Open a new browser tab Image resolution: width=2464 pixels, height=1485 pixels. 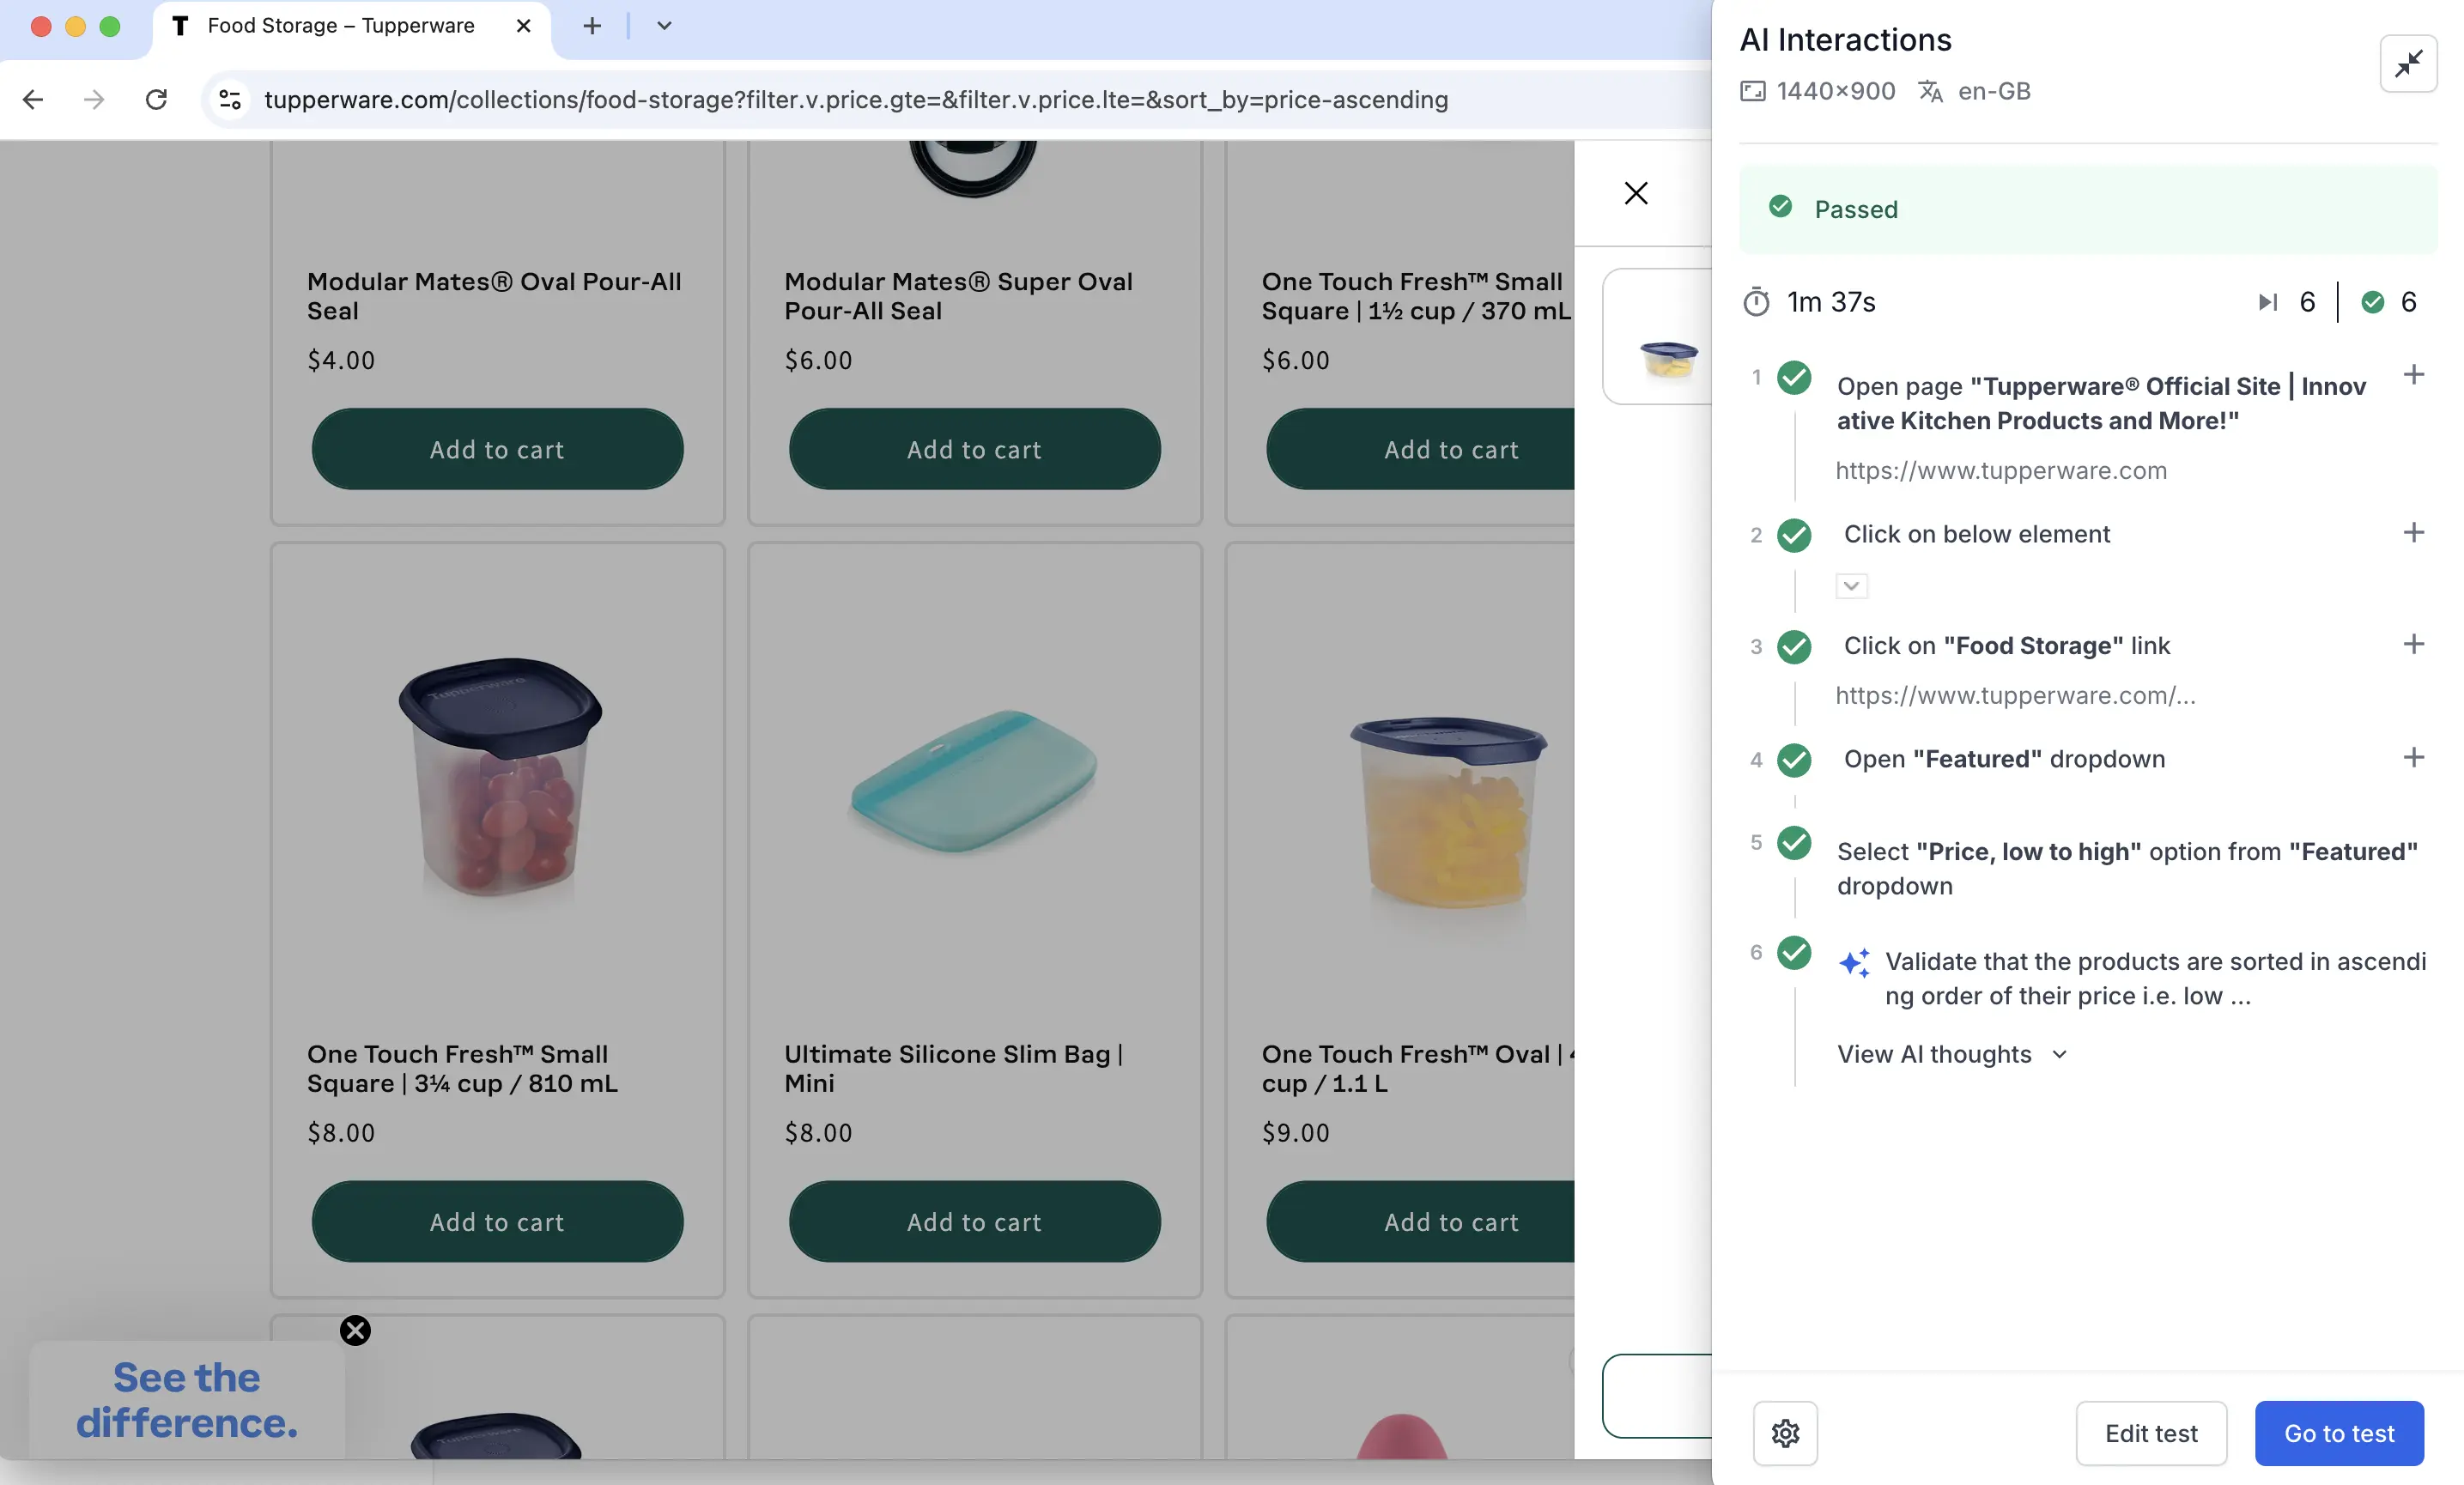click(x=592, y=26)
